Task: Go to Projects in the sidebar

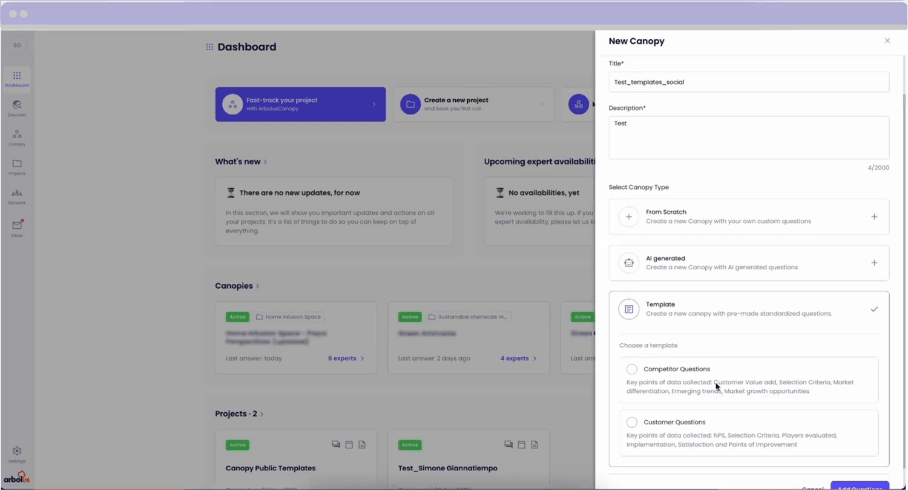Action: (17, 166)
